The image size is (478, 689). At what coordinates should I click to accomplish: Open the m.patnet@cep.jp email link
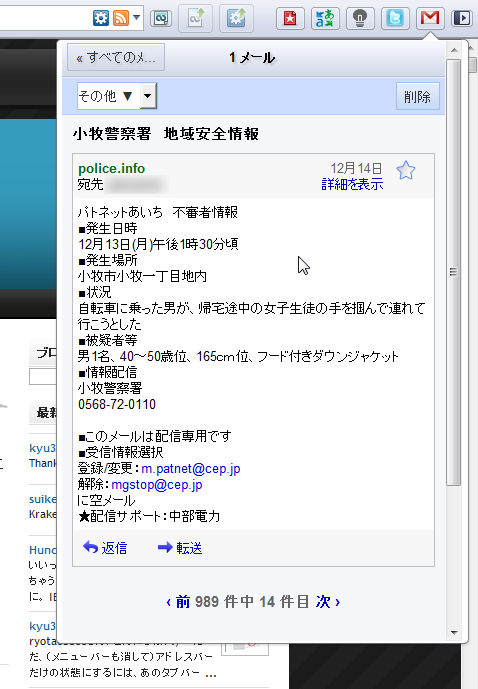(191, 469)
